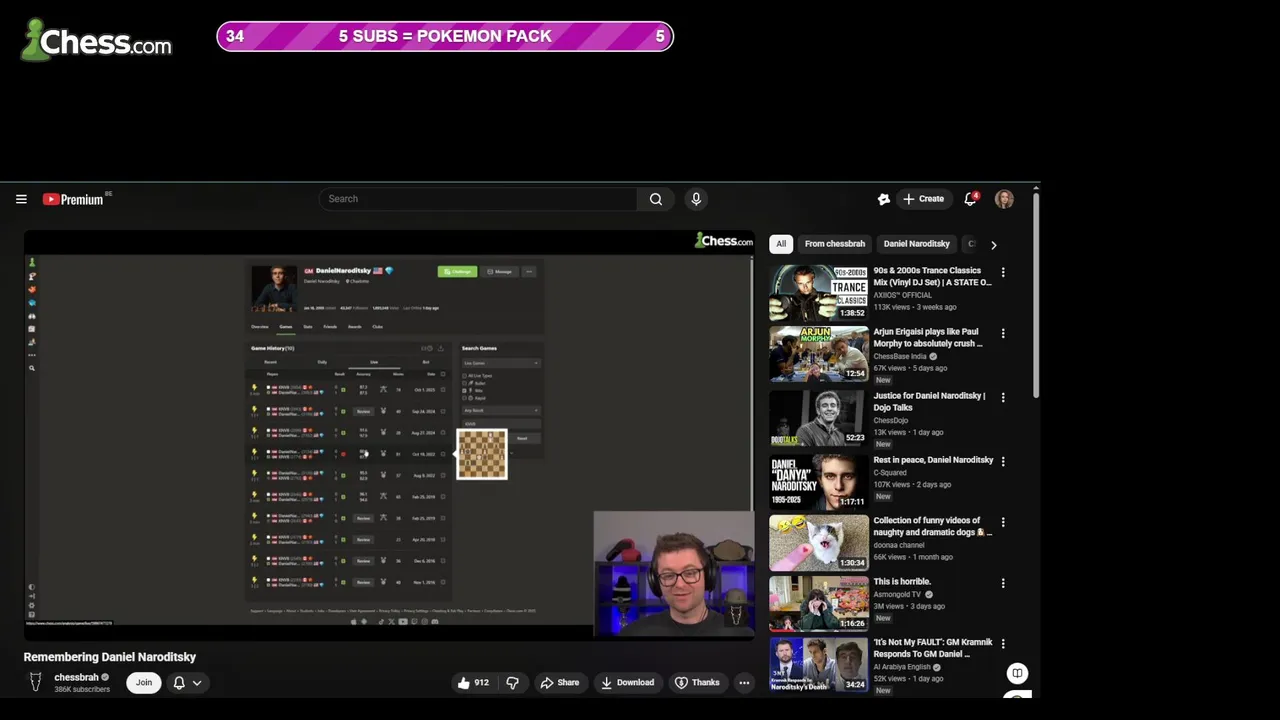Click '113K views · 3 weeks ago' text

tap(915, 307)
